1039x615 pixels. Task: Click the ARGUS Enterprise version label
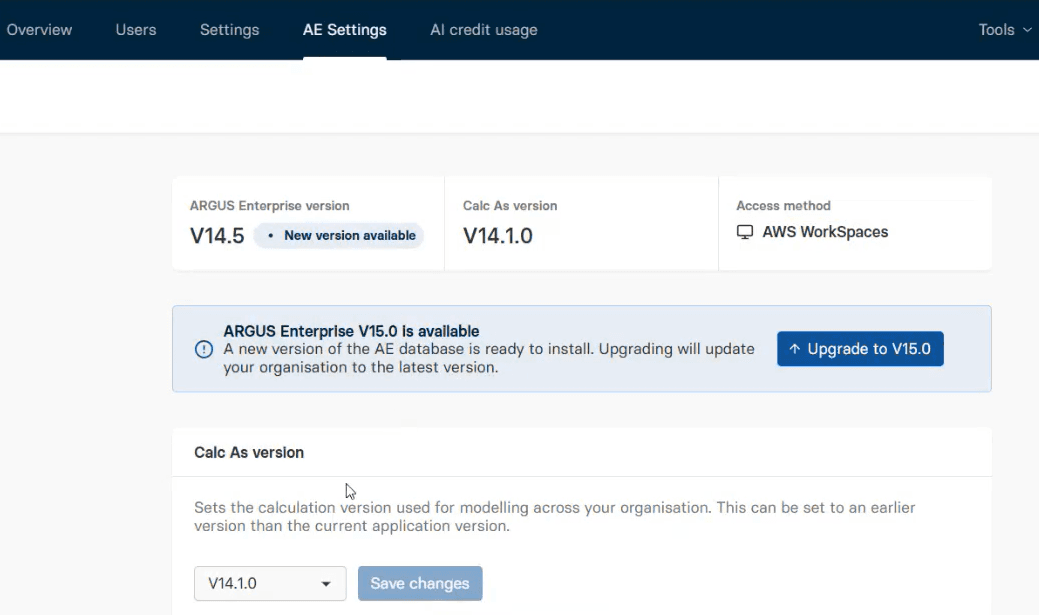click(x=270, y=205)
